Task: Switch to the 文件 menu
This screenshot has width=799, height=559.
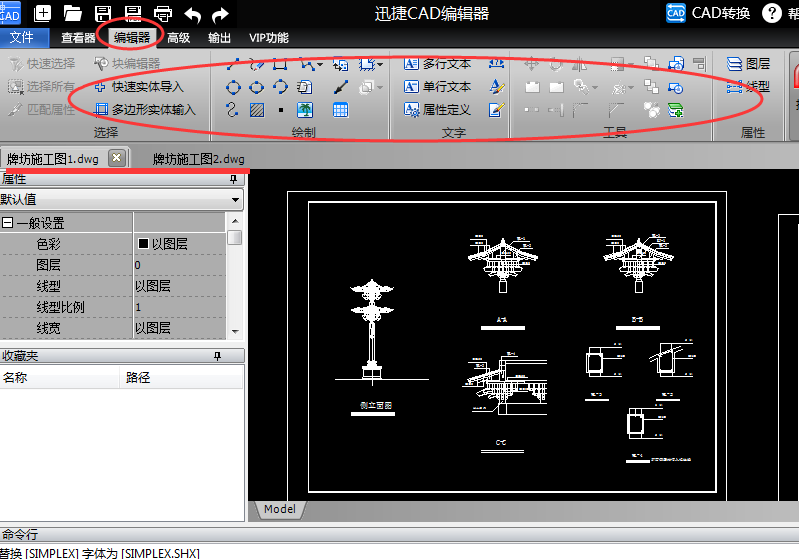Action: pos(22,38)
